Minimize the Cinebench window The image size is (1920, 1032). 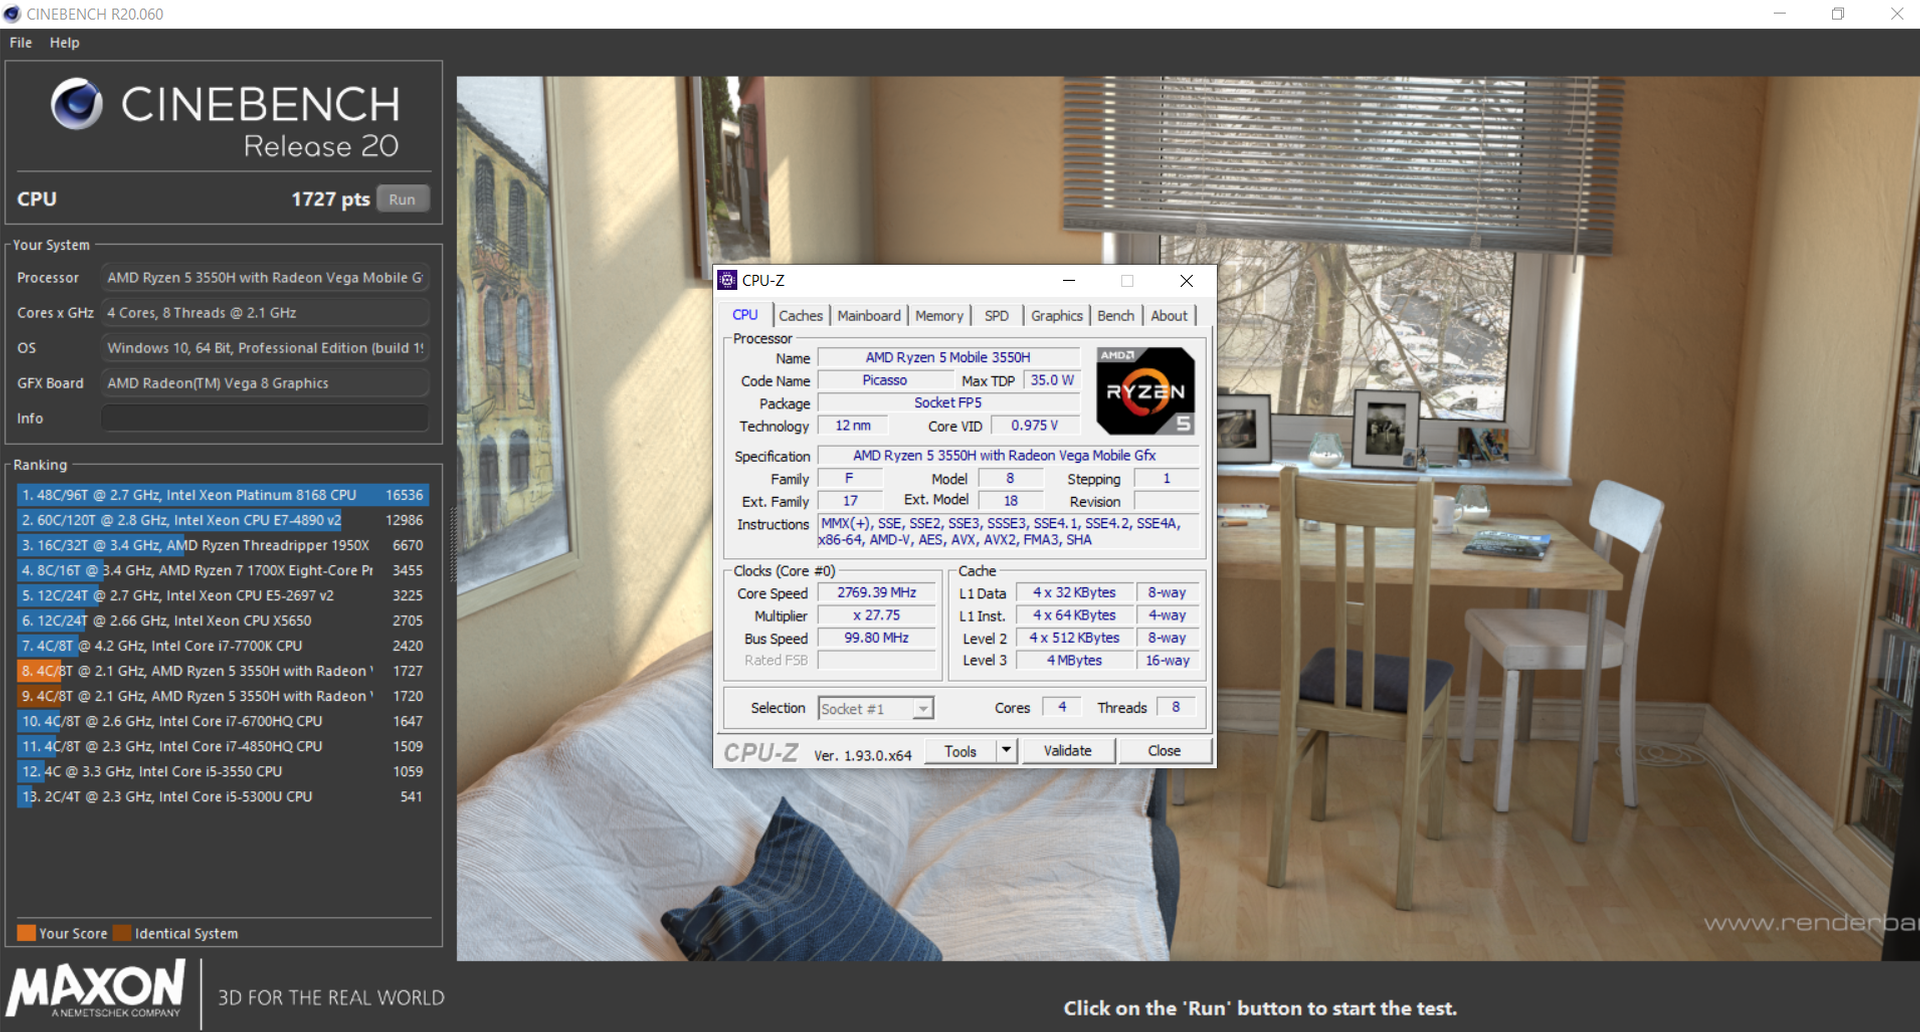click(x=1780, y=14)
